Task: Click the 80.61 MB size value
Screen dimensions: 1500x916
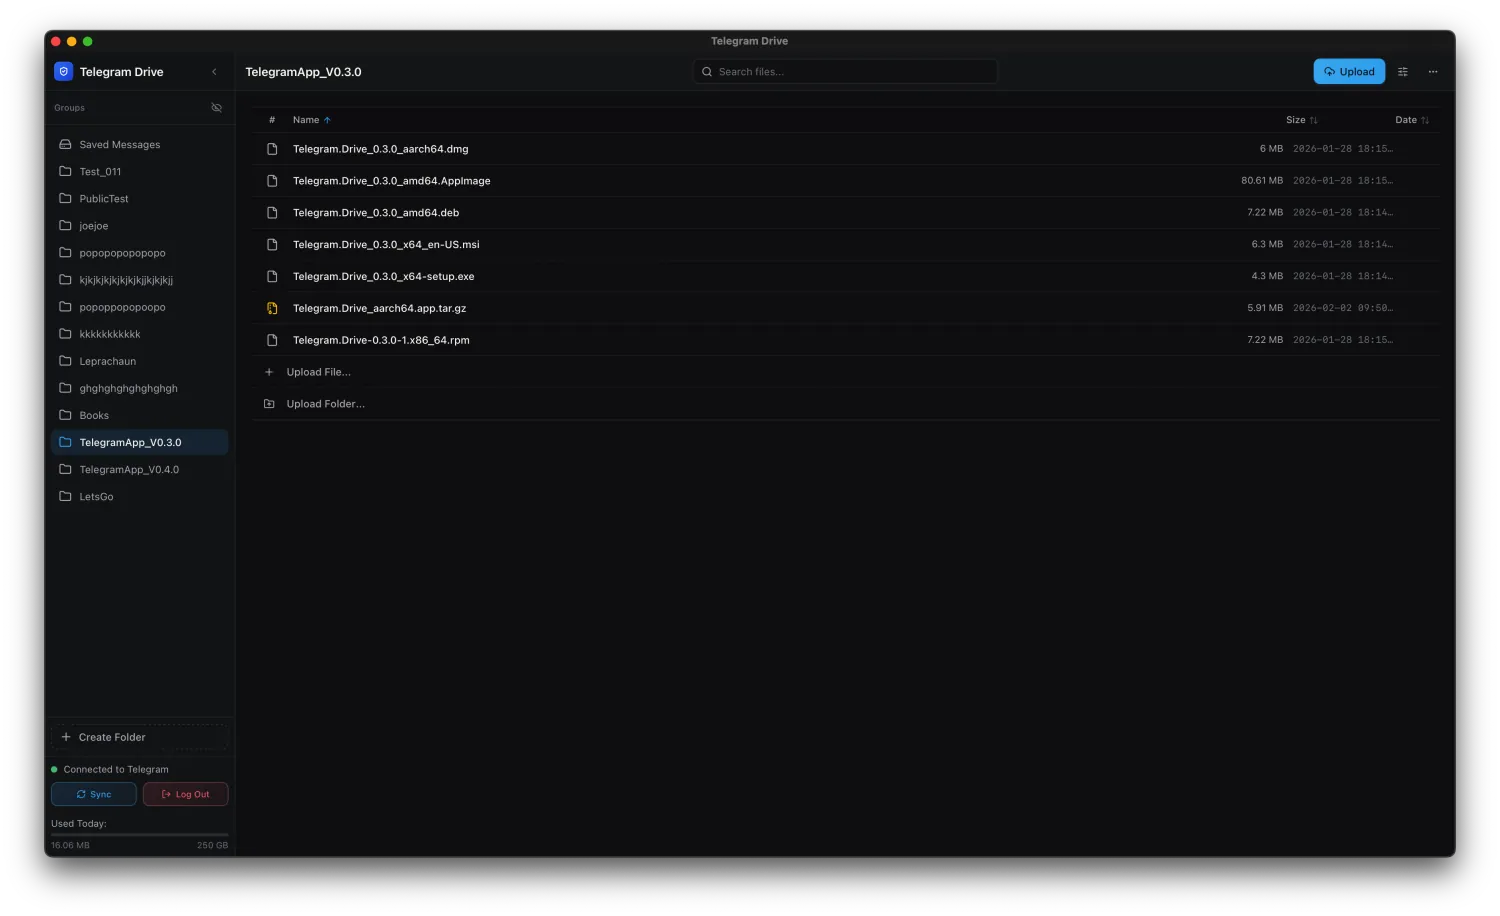Action: coord(1262,181)
